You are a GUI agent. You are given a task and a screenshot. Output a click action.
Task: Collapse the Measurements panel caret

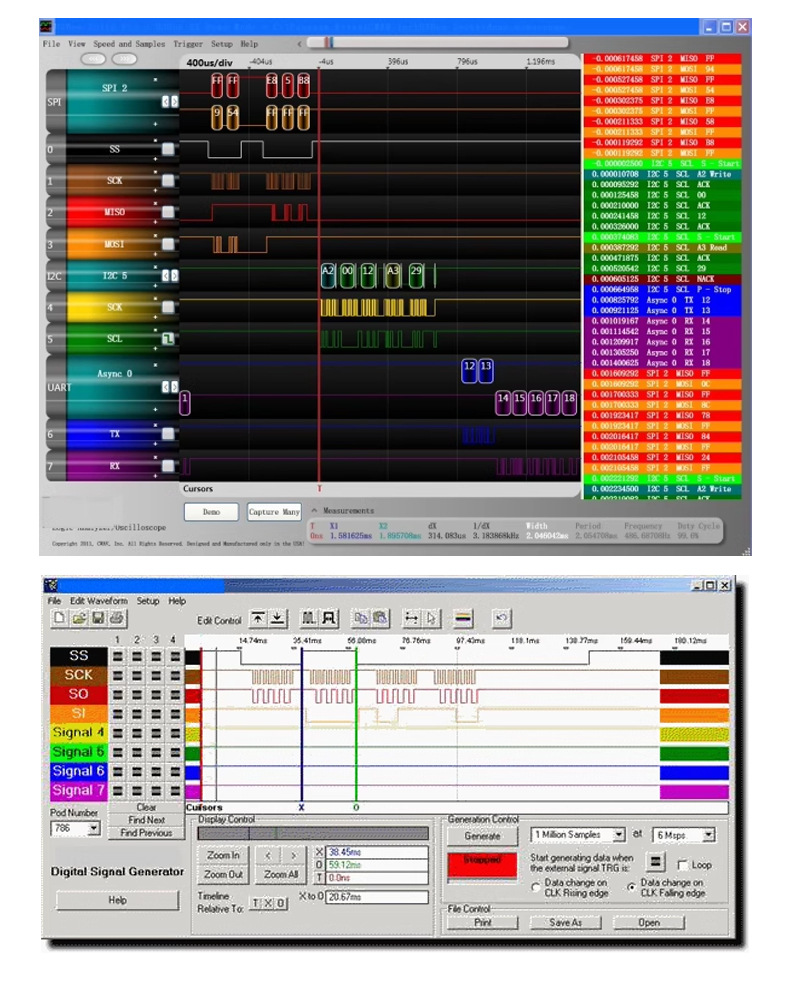coord(315,511)
